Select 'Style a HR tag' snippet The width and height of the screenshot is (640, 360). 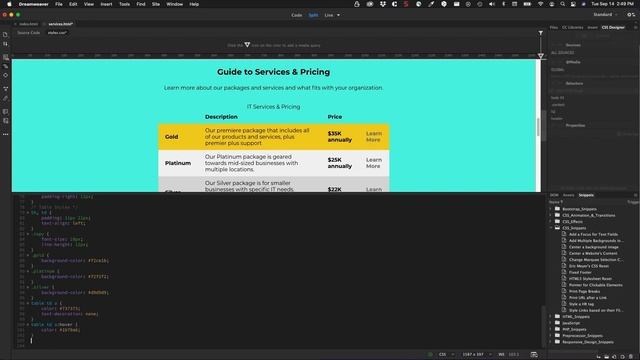[581, 304]
